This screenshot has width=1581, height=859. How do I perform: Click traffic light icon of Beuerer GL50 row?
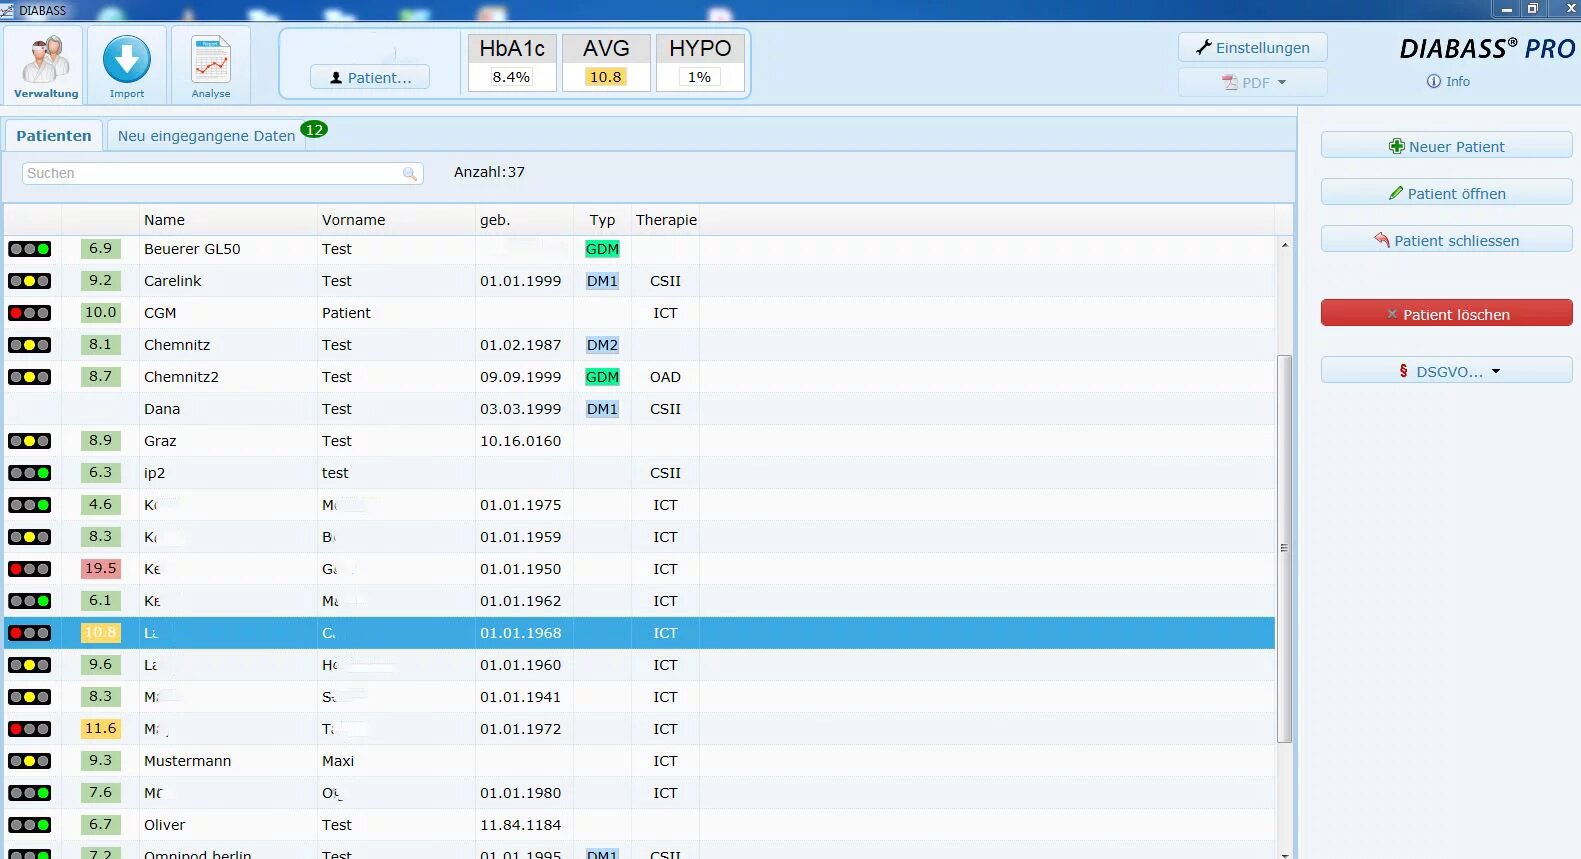[x=29, y=249]
